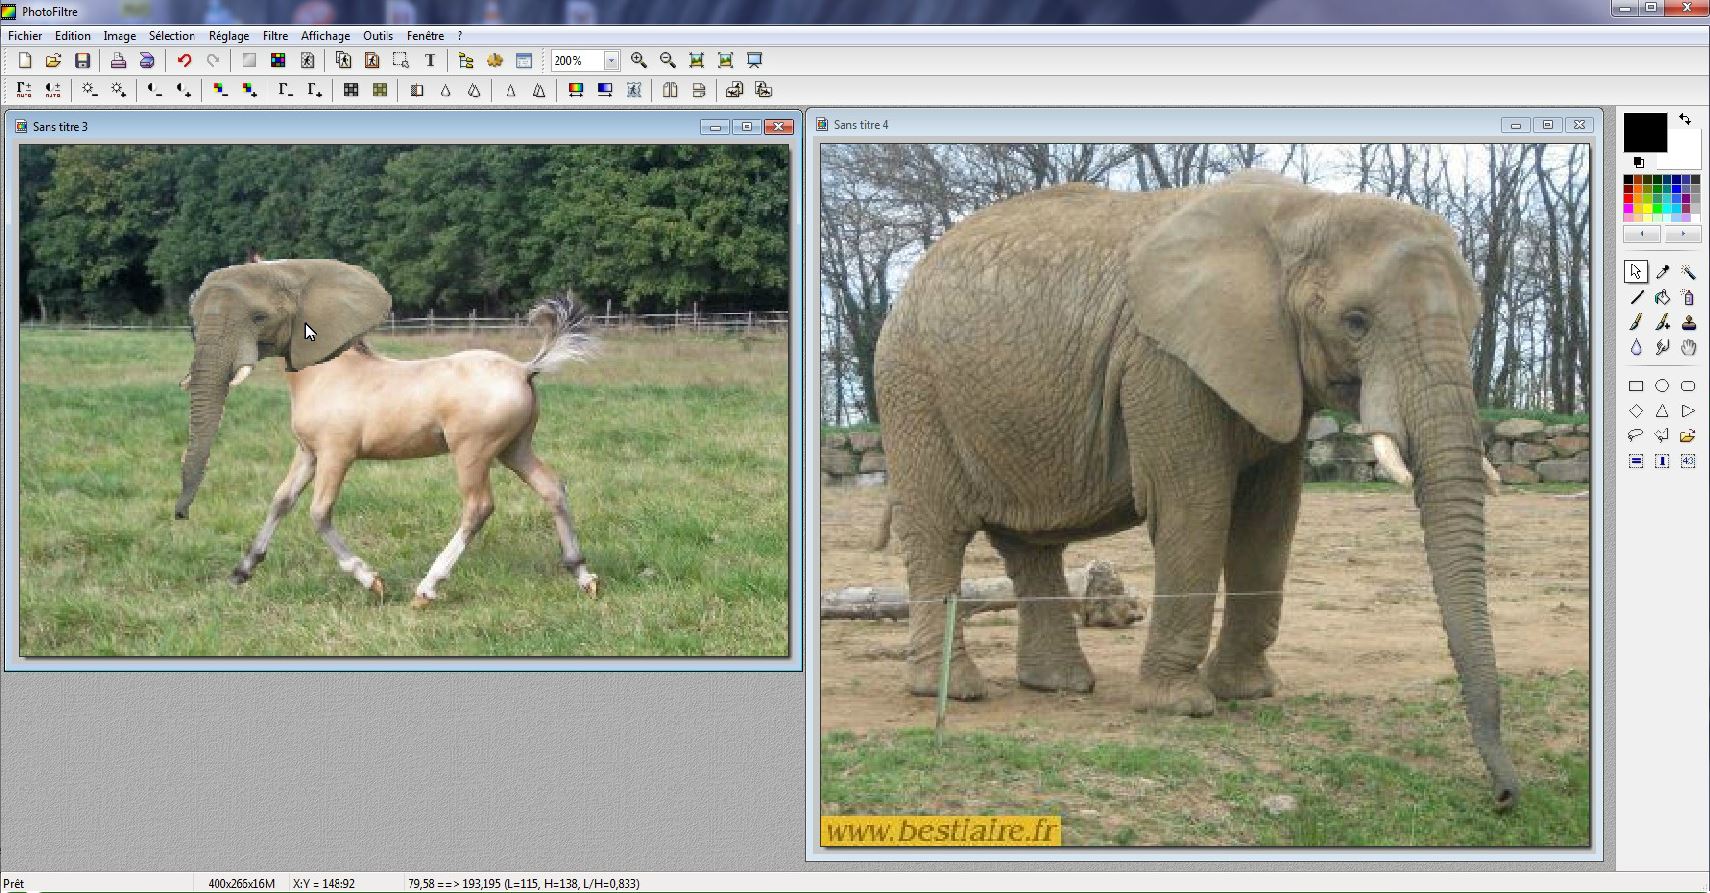
Task: Increase contrast with half-circle plus icon
Action: [x=183, y=90]
